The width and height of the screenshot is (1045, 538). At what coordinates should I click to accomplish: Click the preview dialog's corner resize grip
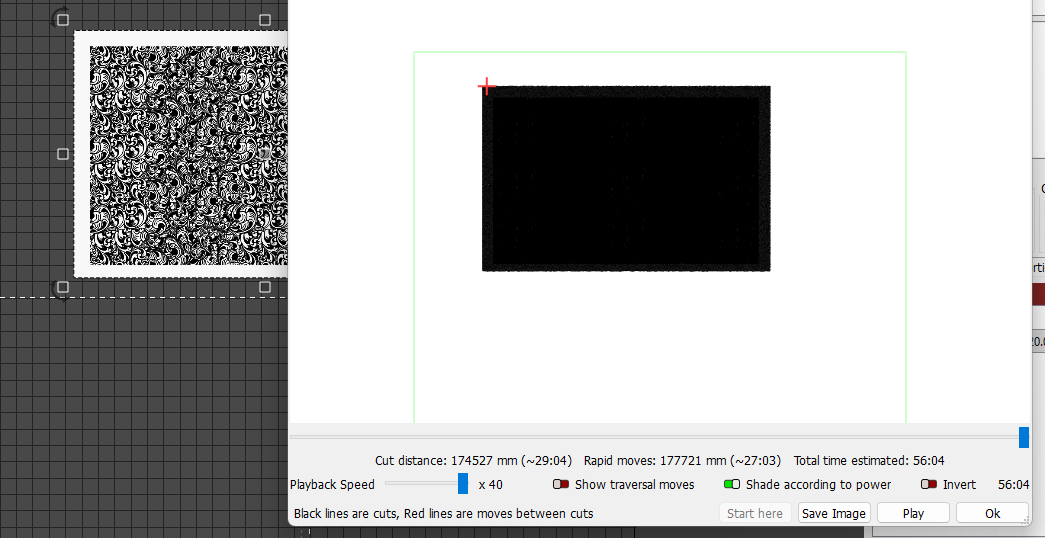tap(1026, 521)
